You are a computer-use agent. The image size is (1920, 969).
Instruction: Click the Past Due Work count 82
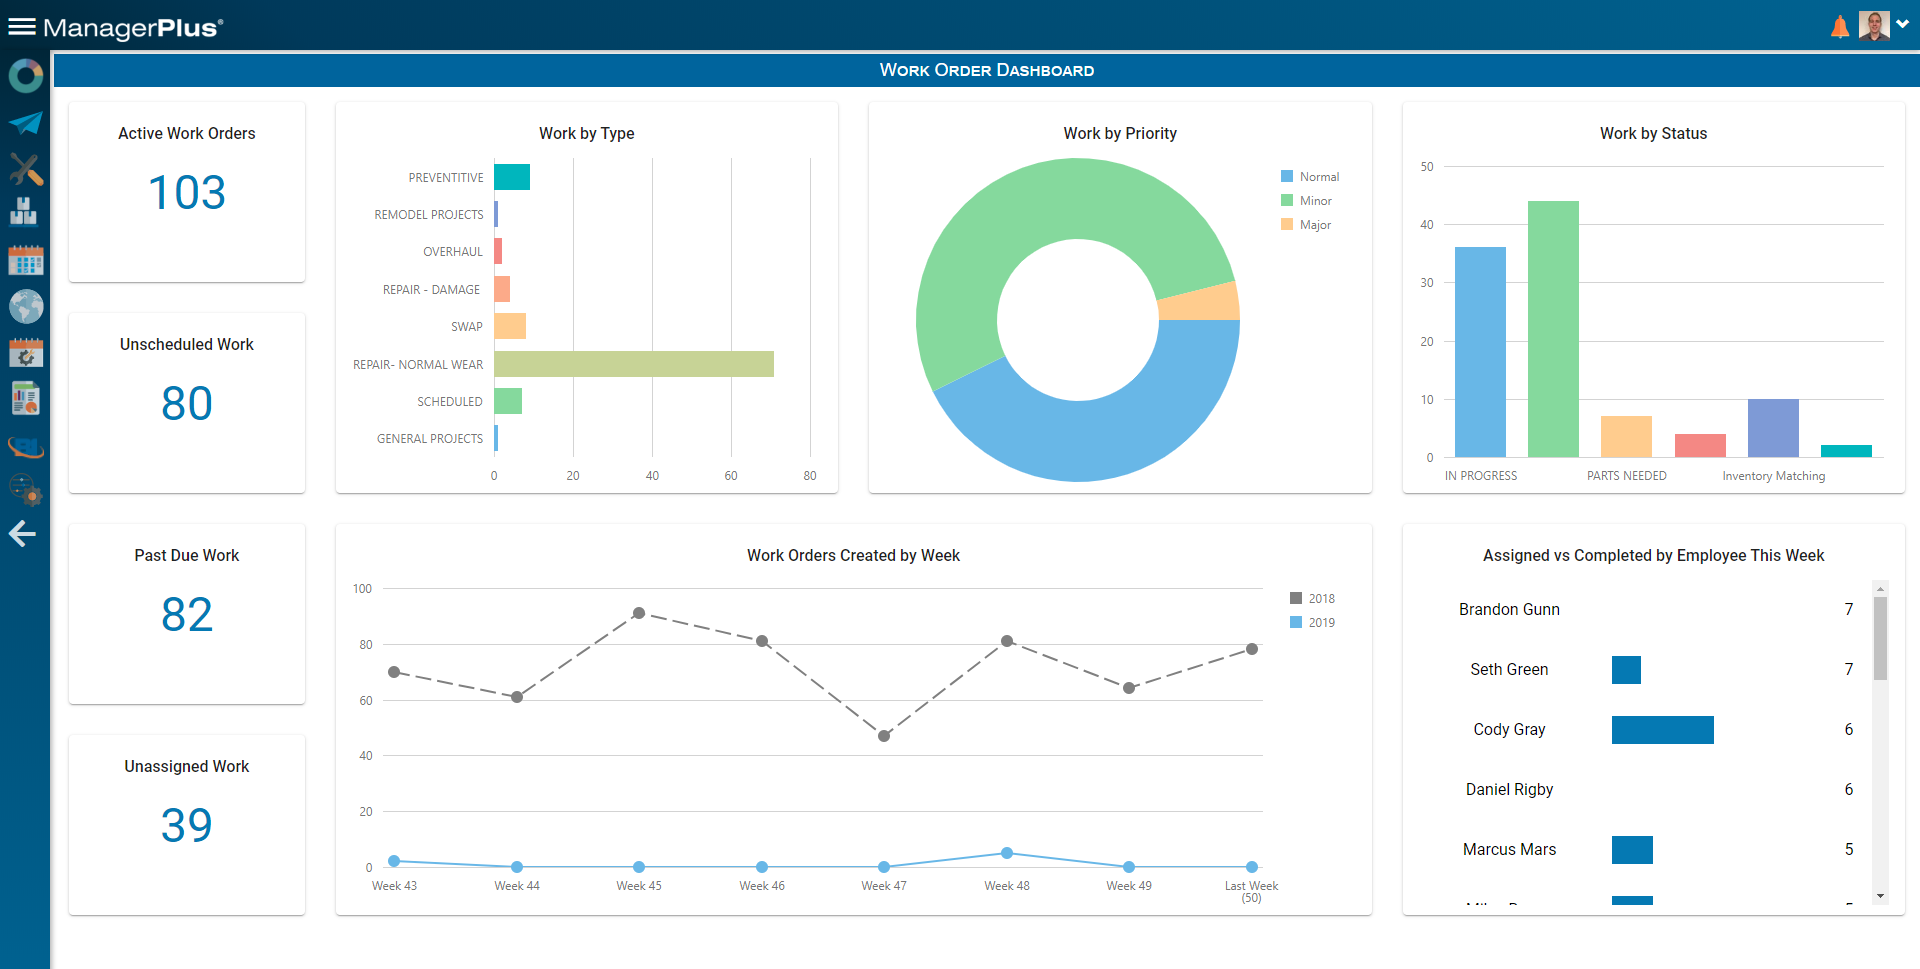click(x=186, y=615)
